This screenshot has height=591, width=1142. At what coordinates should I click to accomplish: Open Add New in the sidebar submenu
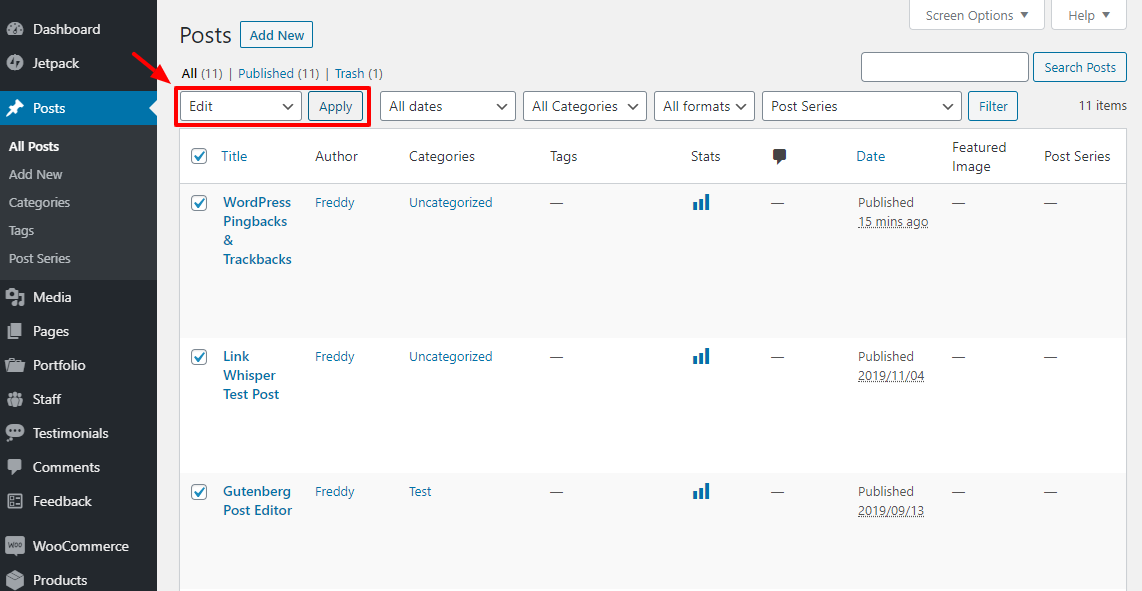pos(36,175)
